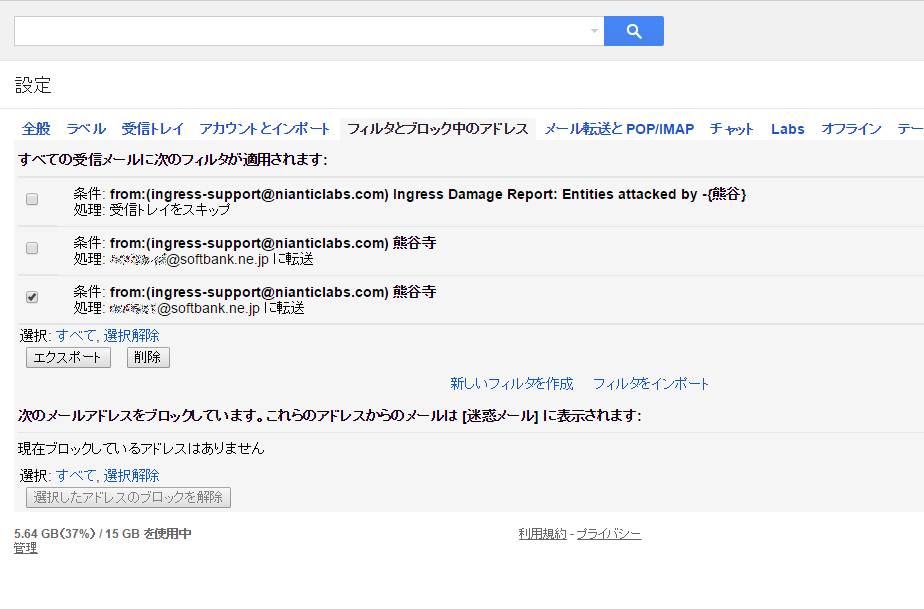This screenshot has width=924, height=609.
Task: Open the search options dropdown arrow
Action: (x=594, y=31)
